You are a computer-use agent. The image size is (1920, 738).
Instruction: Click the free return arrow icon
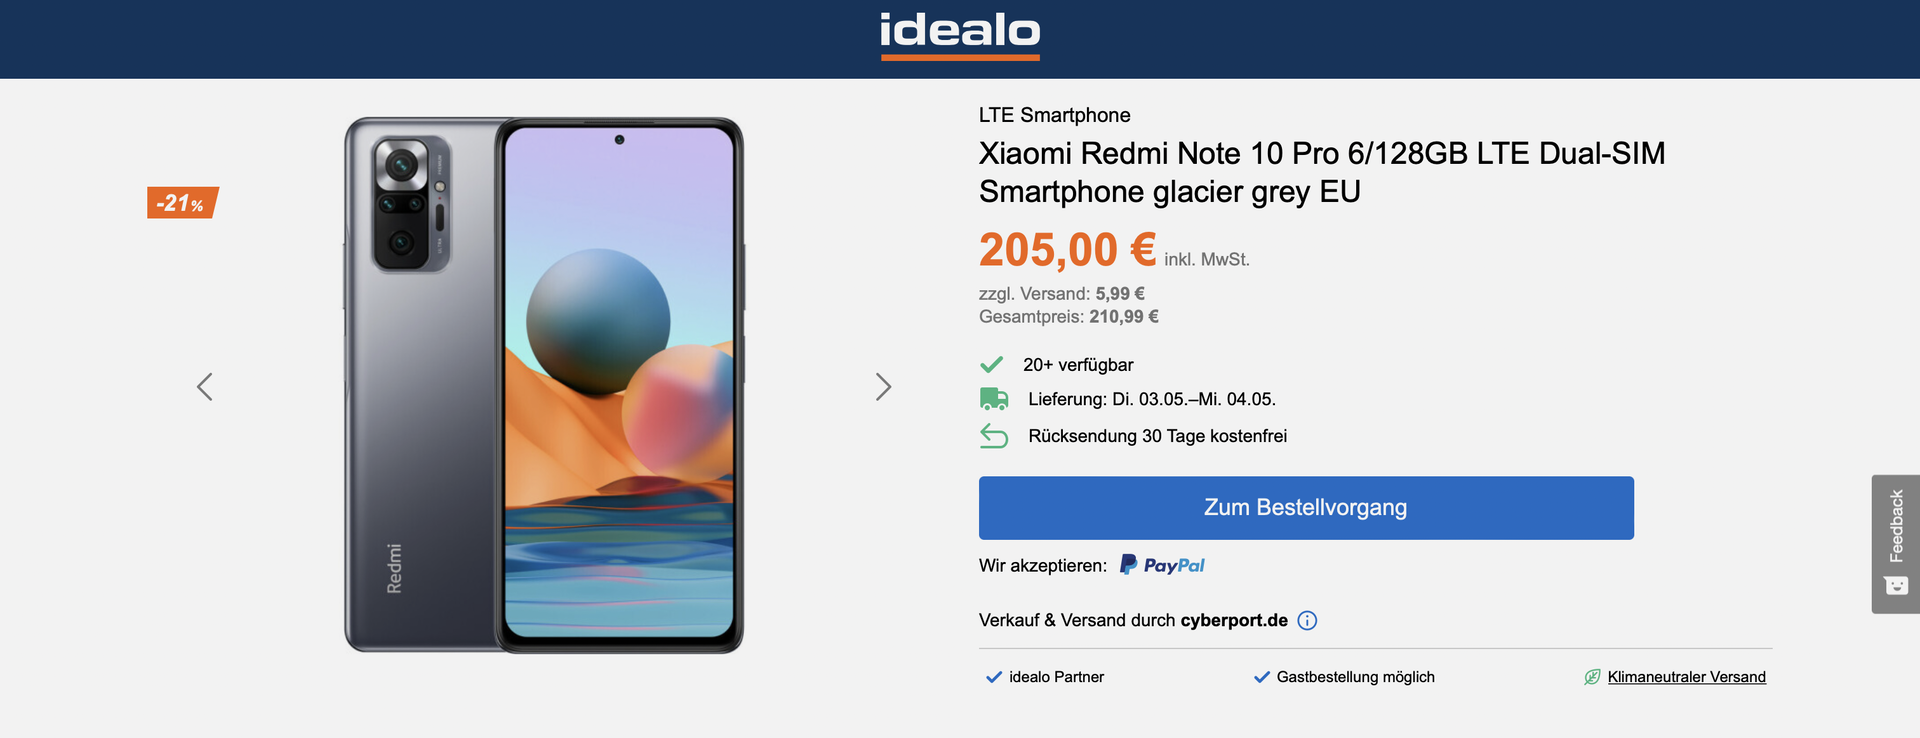tap(994, 436)
